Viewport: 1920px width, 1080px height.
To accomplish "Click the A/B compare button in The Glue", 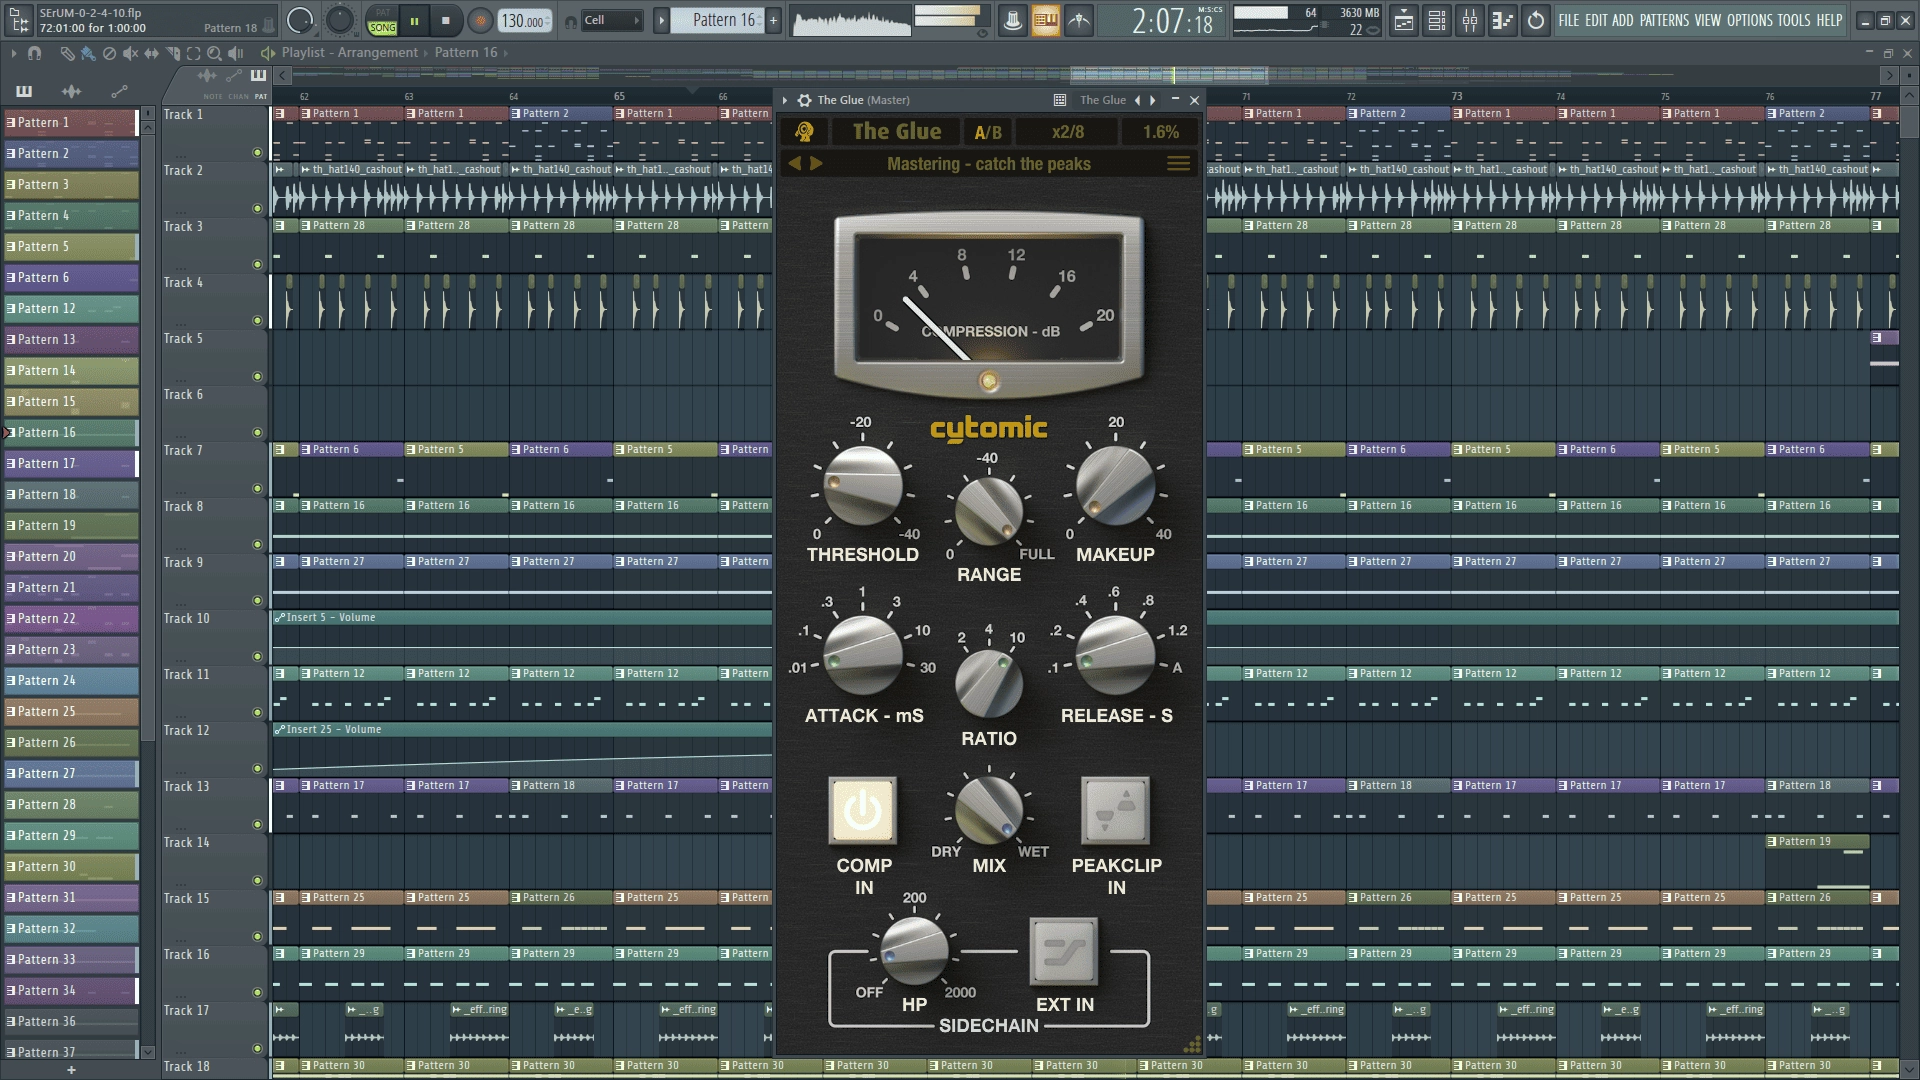I will [988, 132].
